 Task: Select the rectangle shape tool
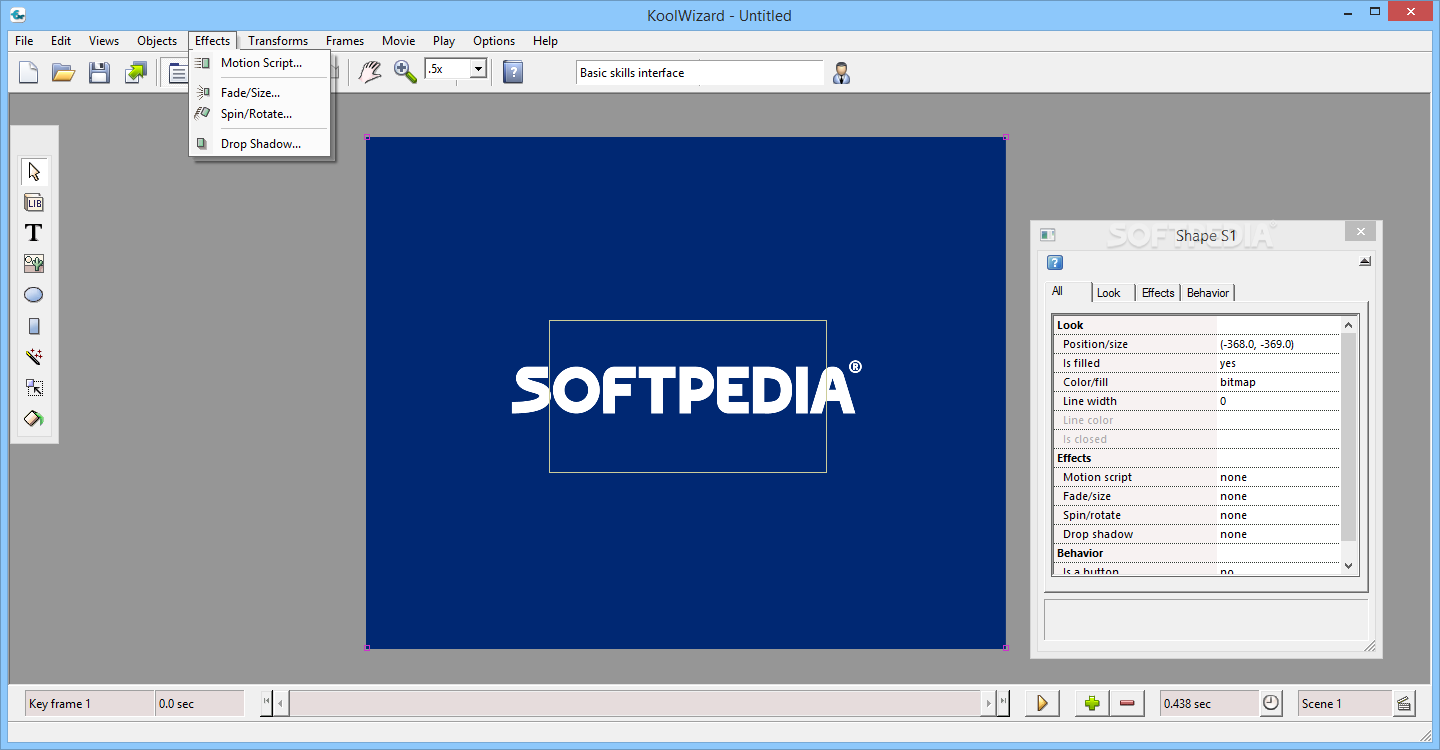tap(34, 326)
